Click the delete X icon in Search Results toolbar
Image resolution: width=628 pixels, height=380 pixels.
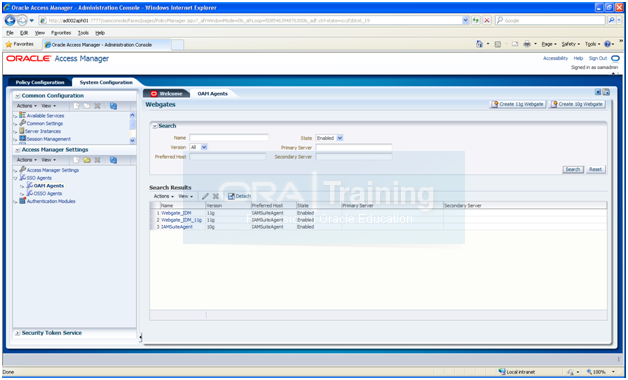216,196
